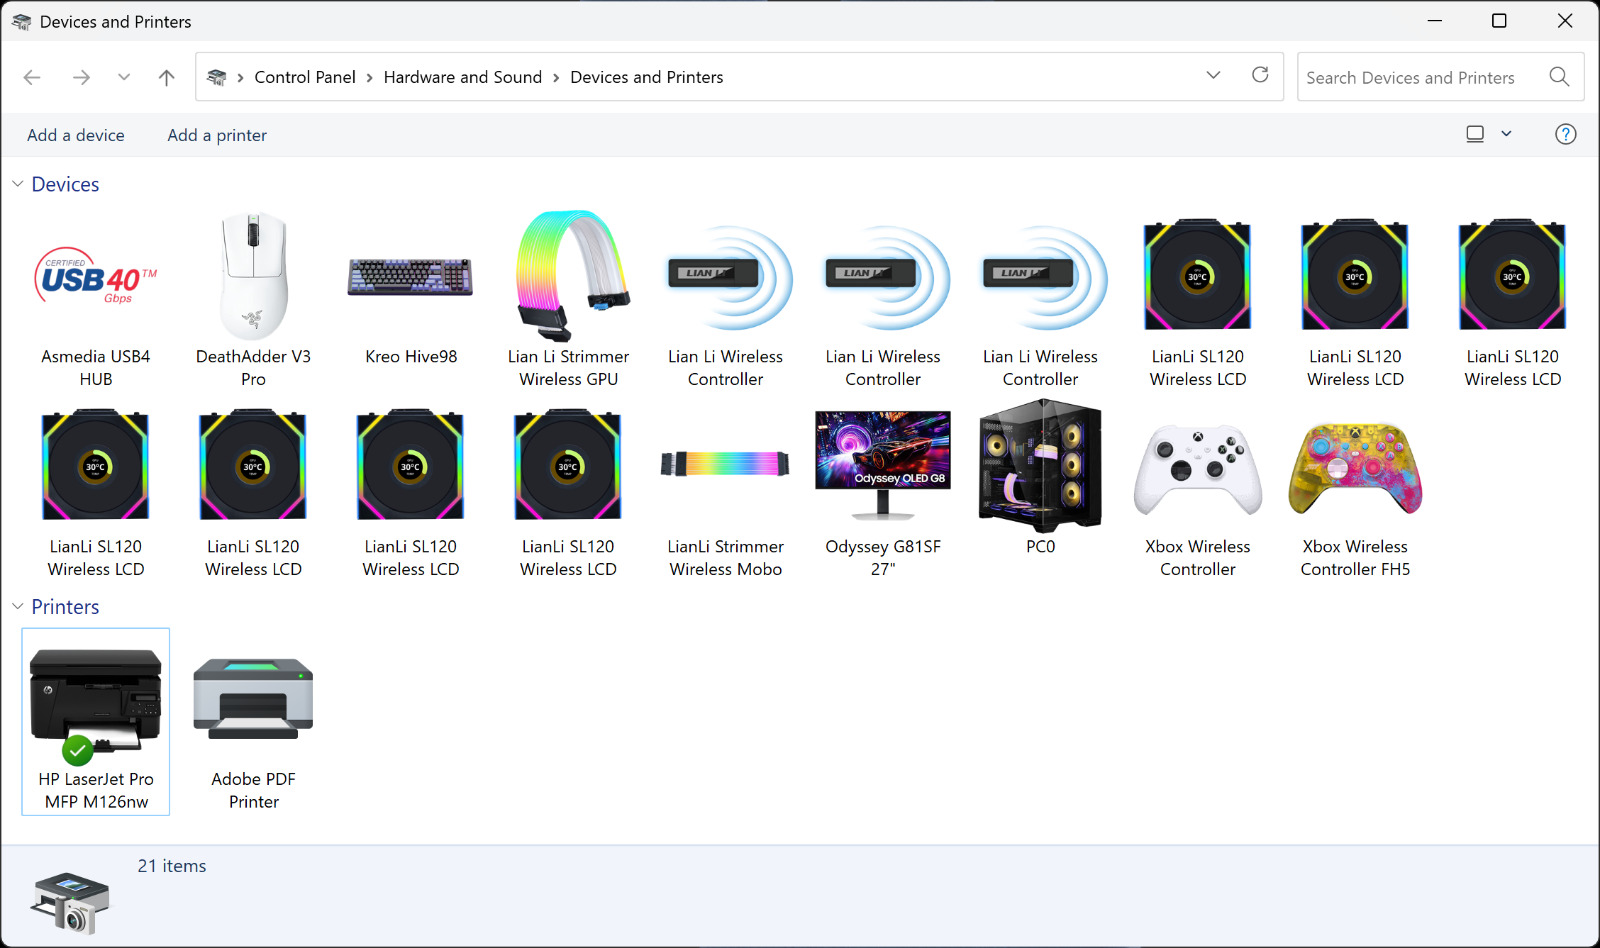Viewport: 1600px width, 948px height.
Task: Select the Xbox Wireless Controller FH5
Action: [x=1355, y=490]
